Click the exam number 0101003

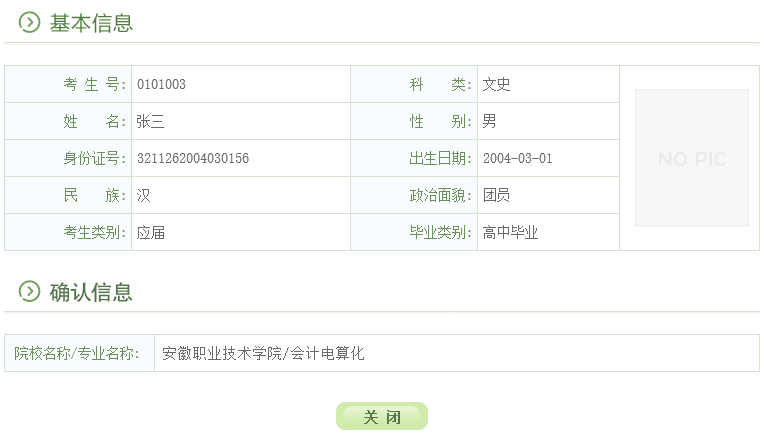point(161,85)
